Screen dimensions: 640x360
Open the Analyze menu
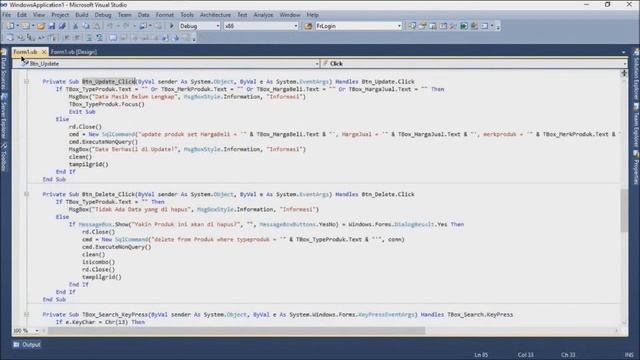tap(263, 15)
